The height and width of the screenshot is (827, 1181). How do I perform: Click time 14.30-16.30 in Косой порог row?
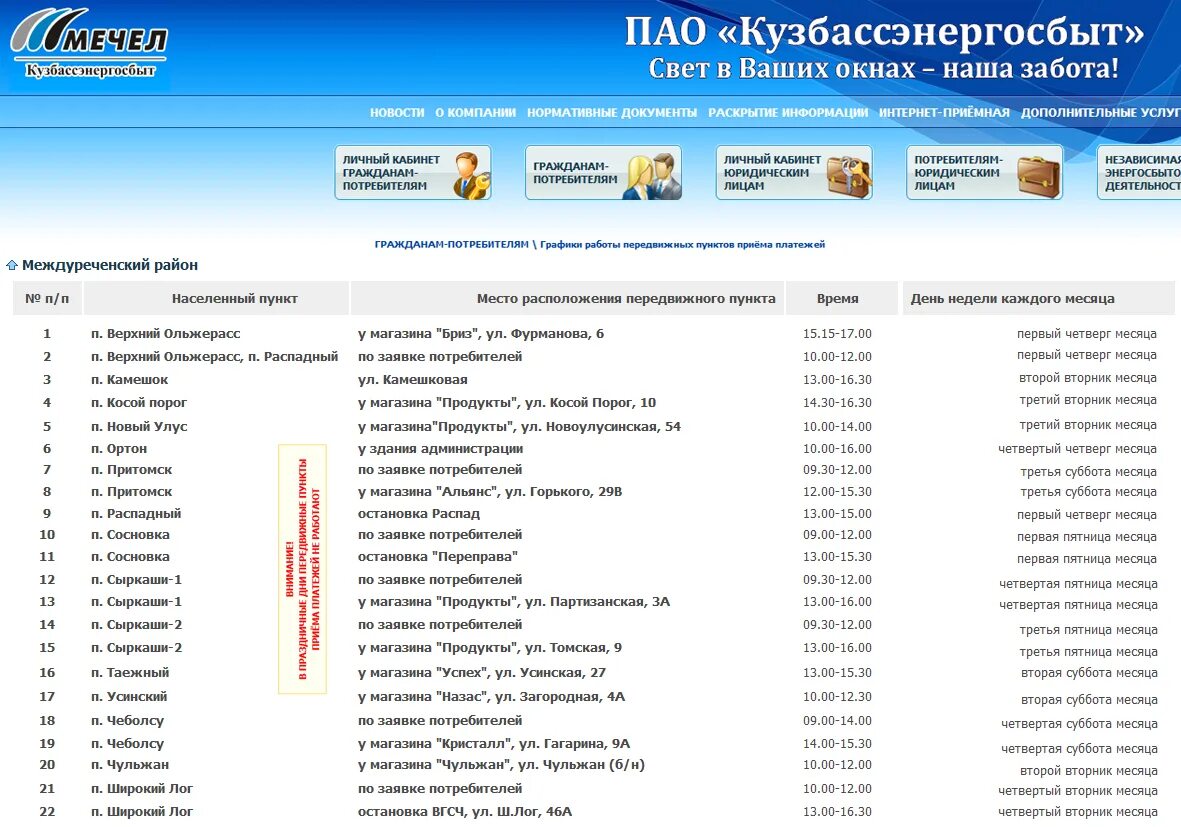(838, 403)
